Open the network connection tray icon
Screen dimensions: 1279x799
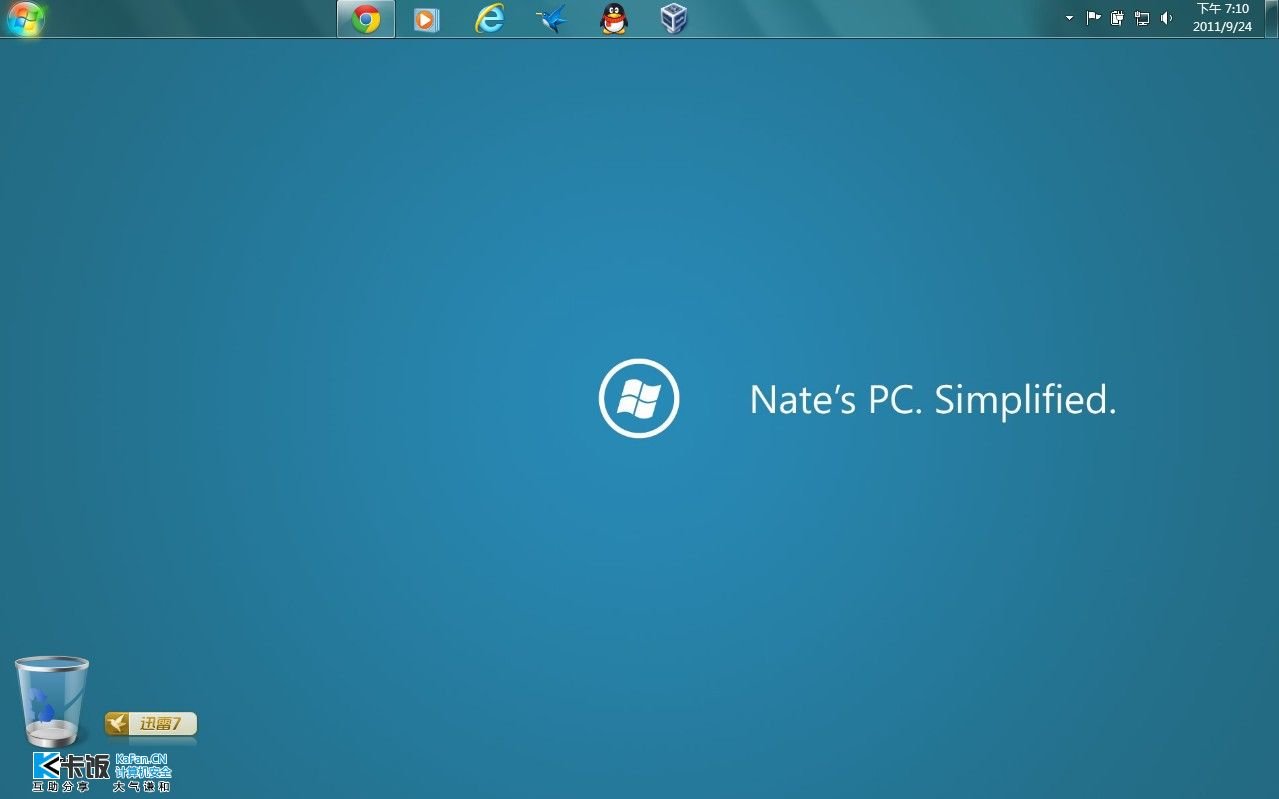[1142, 18]
